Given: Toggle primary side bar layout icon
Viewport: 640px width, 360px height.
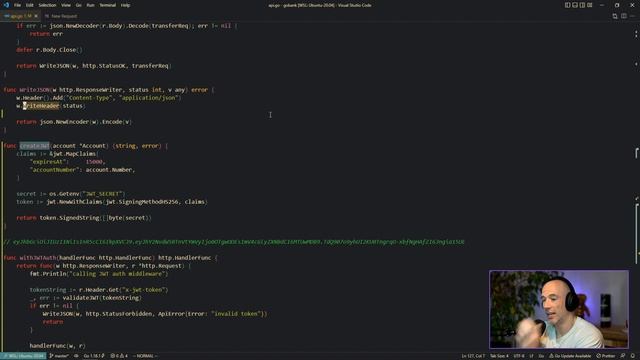Looking at the screenshot, I should click(567, 5).
